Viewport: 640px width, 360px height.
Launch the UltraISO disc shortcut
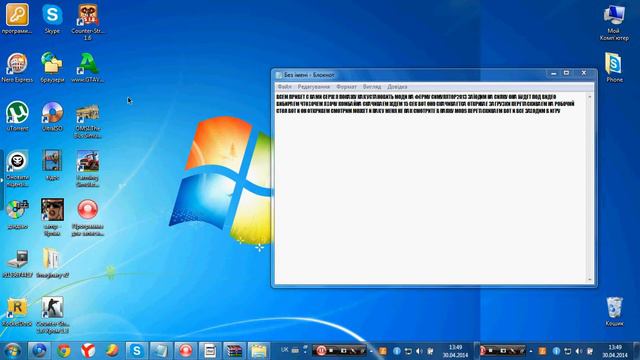(52, 117)
